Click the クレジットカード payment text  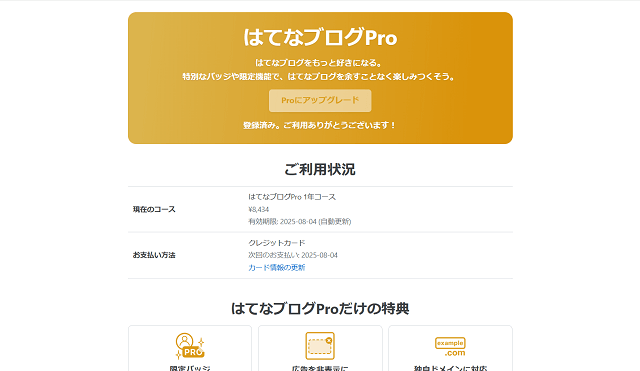coord(277,243)
